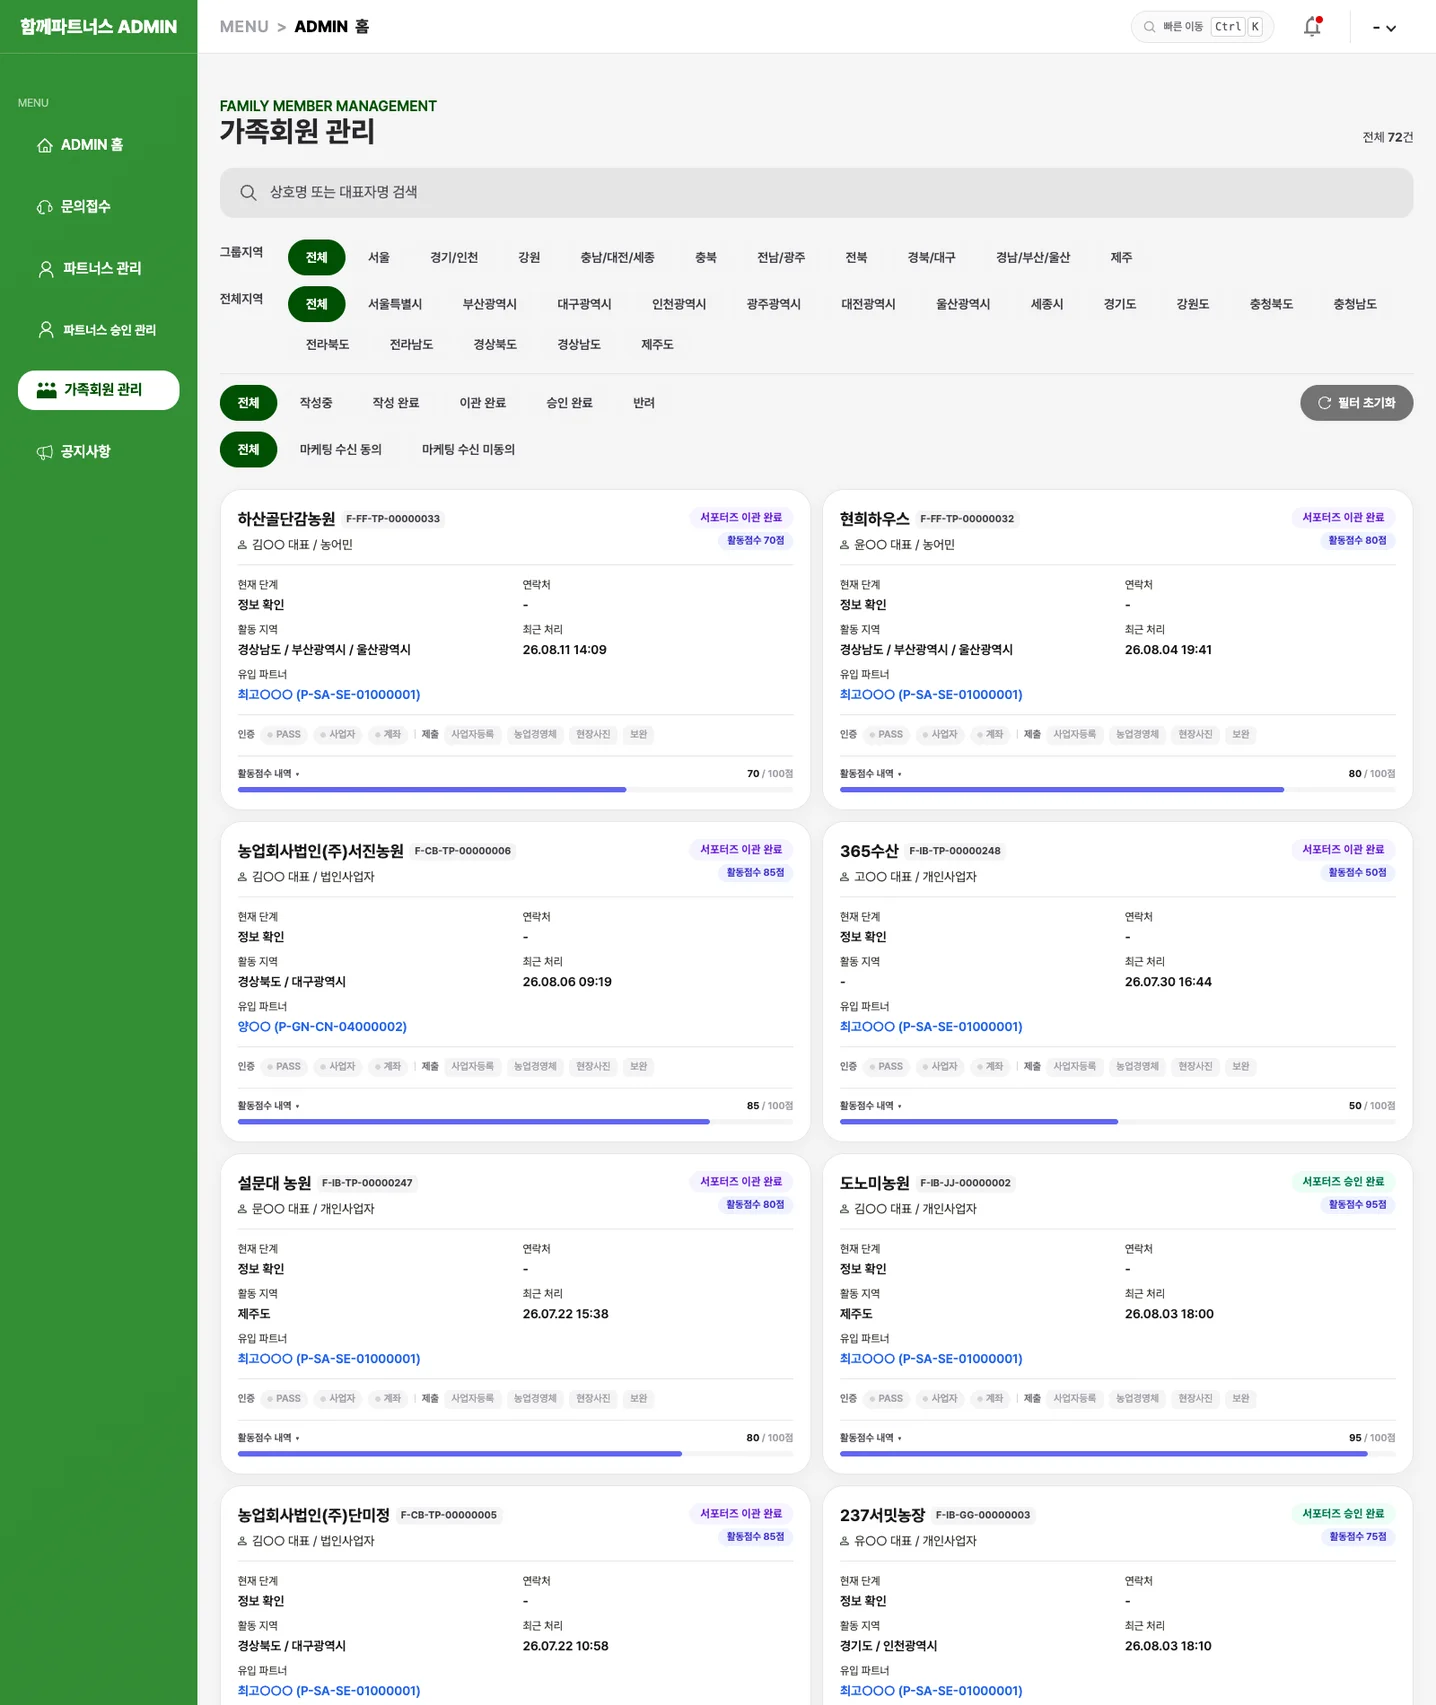Viewport: 1436px width, 1705px height.
Task: Click the quick-move magnifier icon in header
Action: [x=1150, y=27]
